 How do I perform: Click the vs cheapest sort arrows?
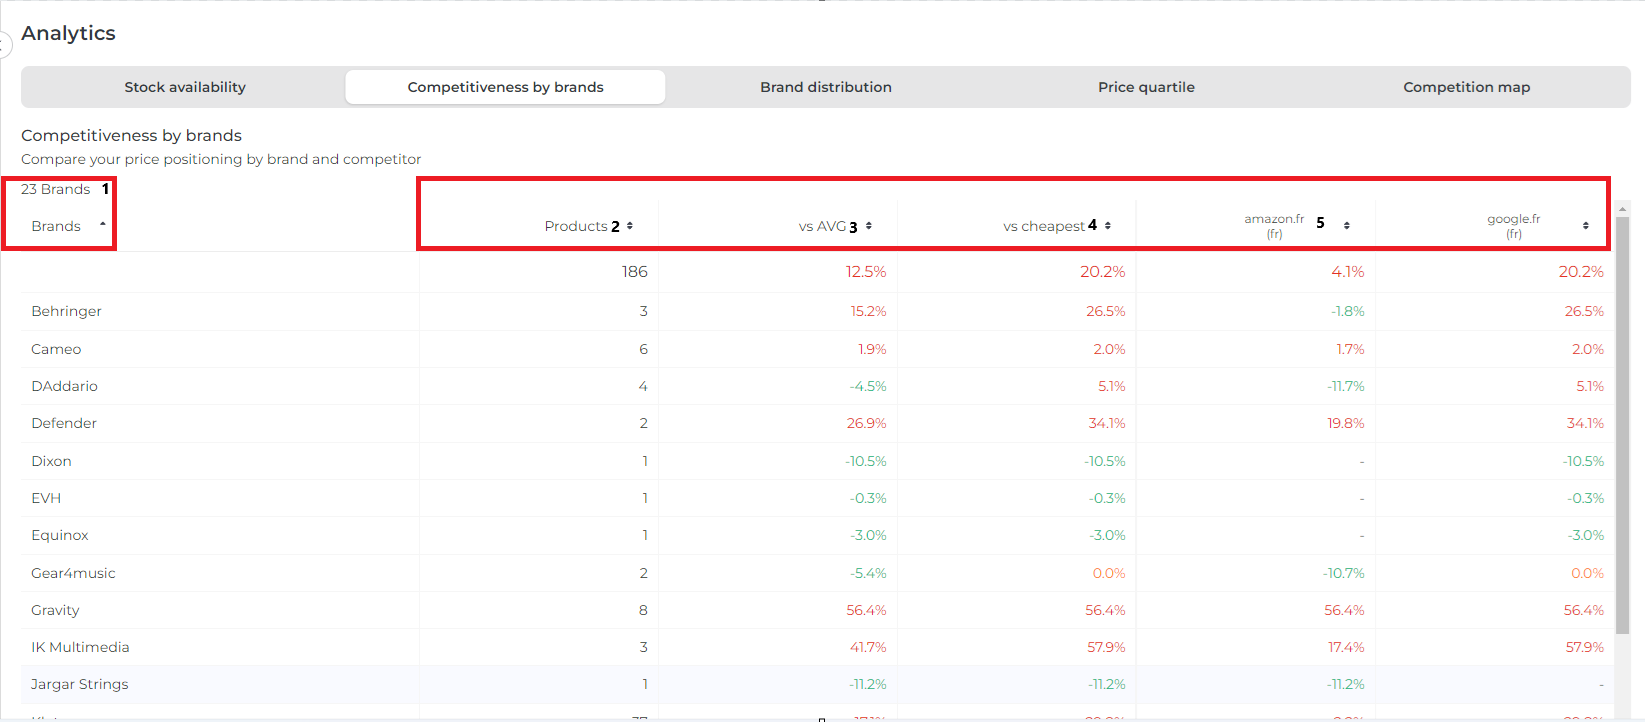tap(1108, 226)
